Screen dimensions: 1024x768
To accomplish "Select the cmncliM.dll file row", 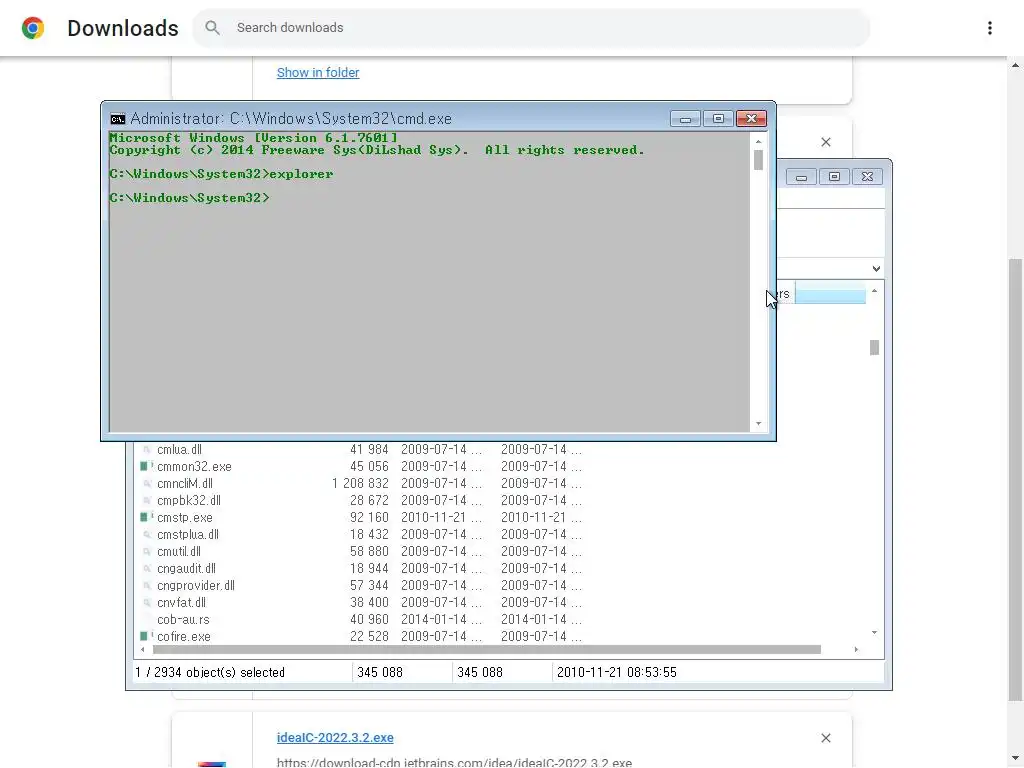I will [361, 483].
